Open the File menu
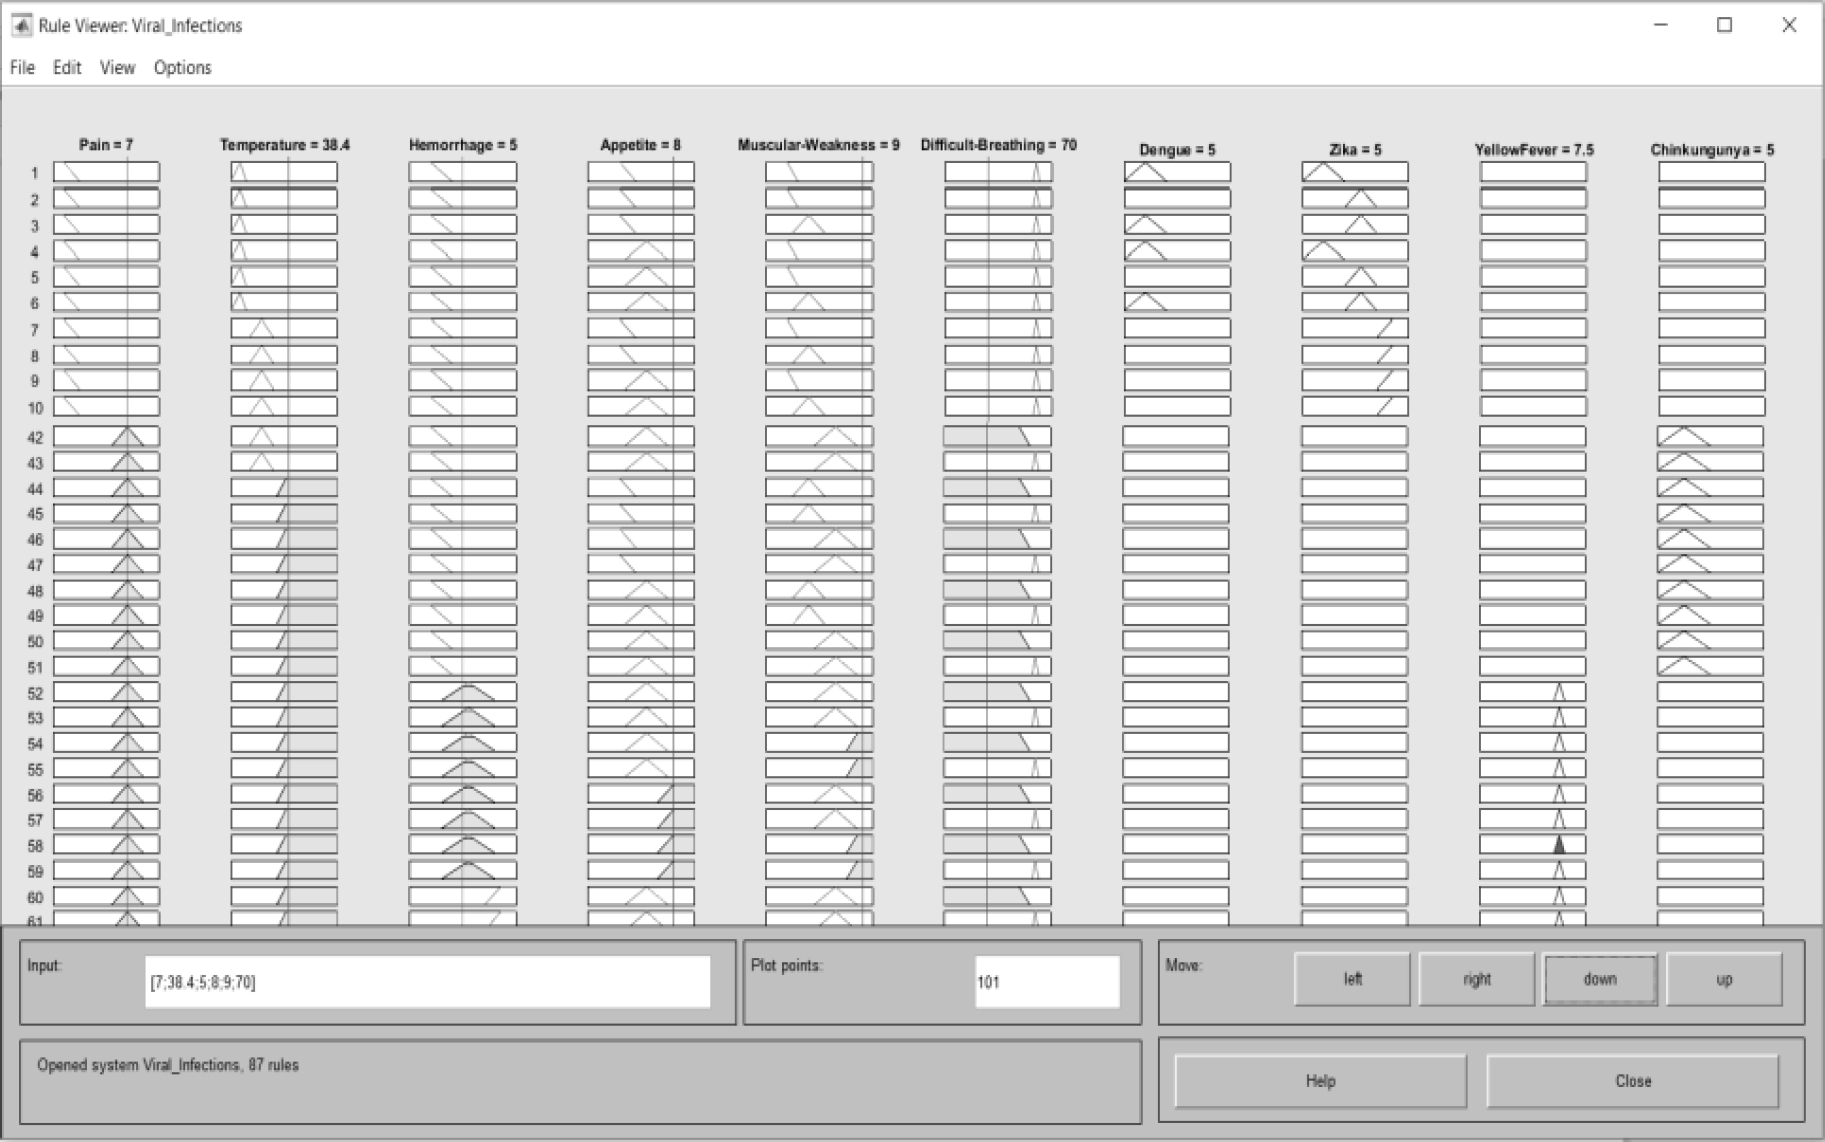Image resolution: width=1825 pixels, height=1142 pixels. 22,68
